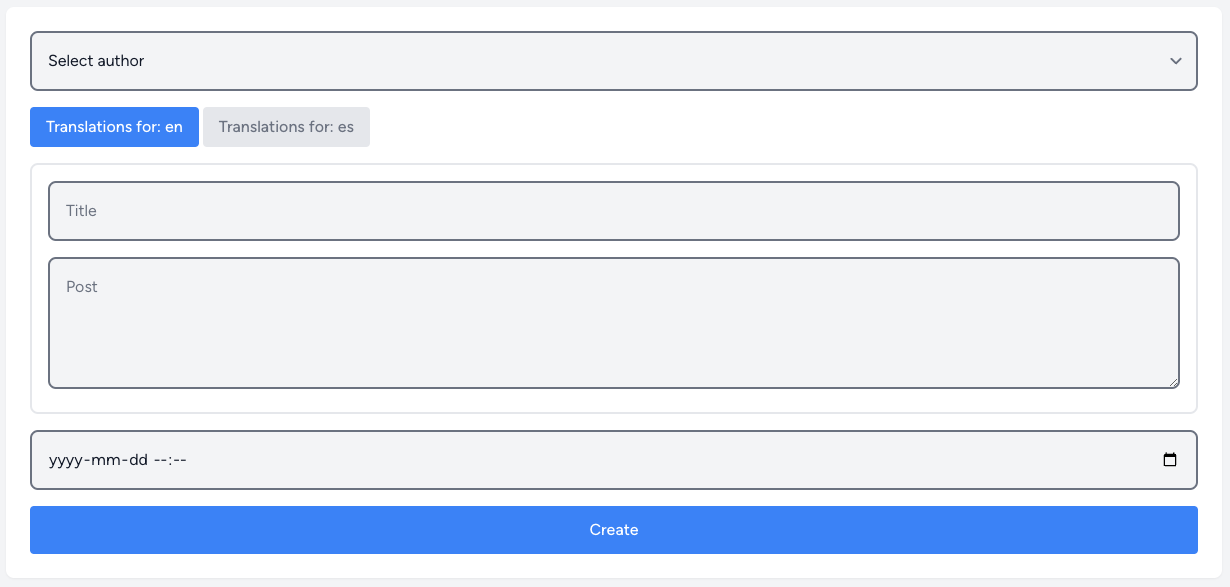The width and height of the screenshot is (1230, 587).
Task: Select the dd day segment
Action: pos(137,460)
